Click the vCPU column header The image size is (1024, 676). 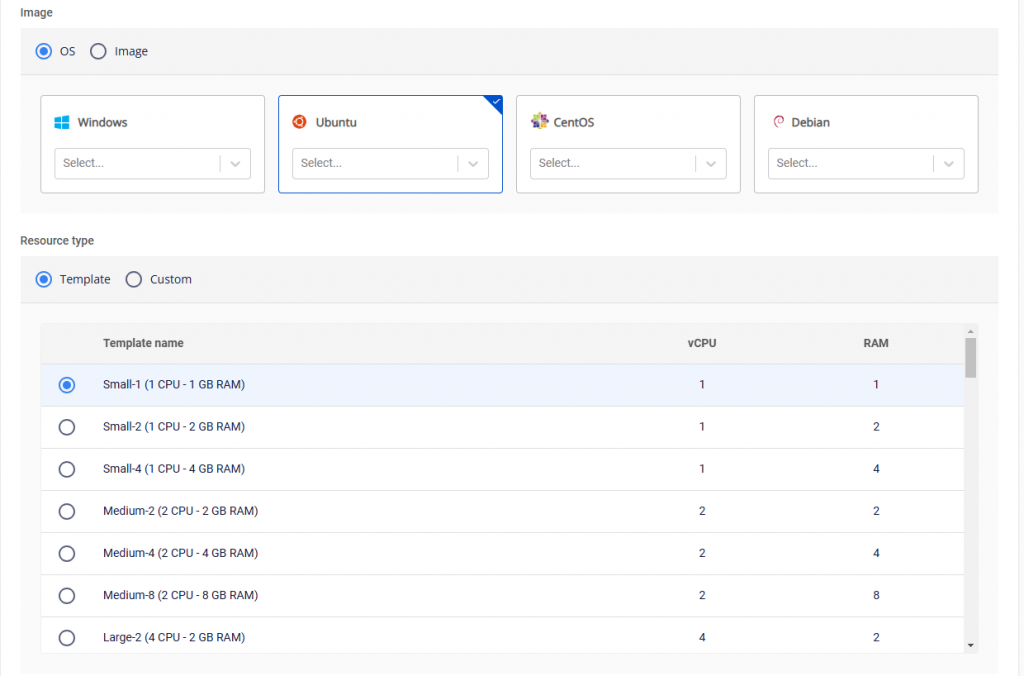pyautogui.click(x=702, y=343)
